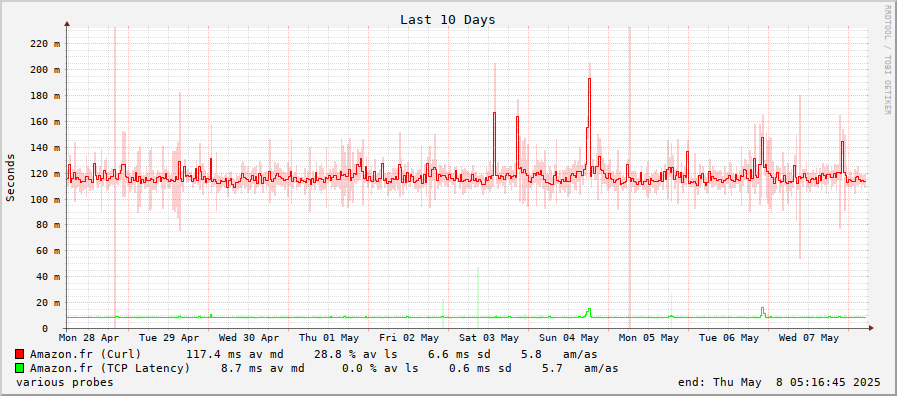The image size is (897, 396).
Task: Click the '5.7 am/as' value
Action: (580, 369)
